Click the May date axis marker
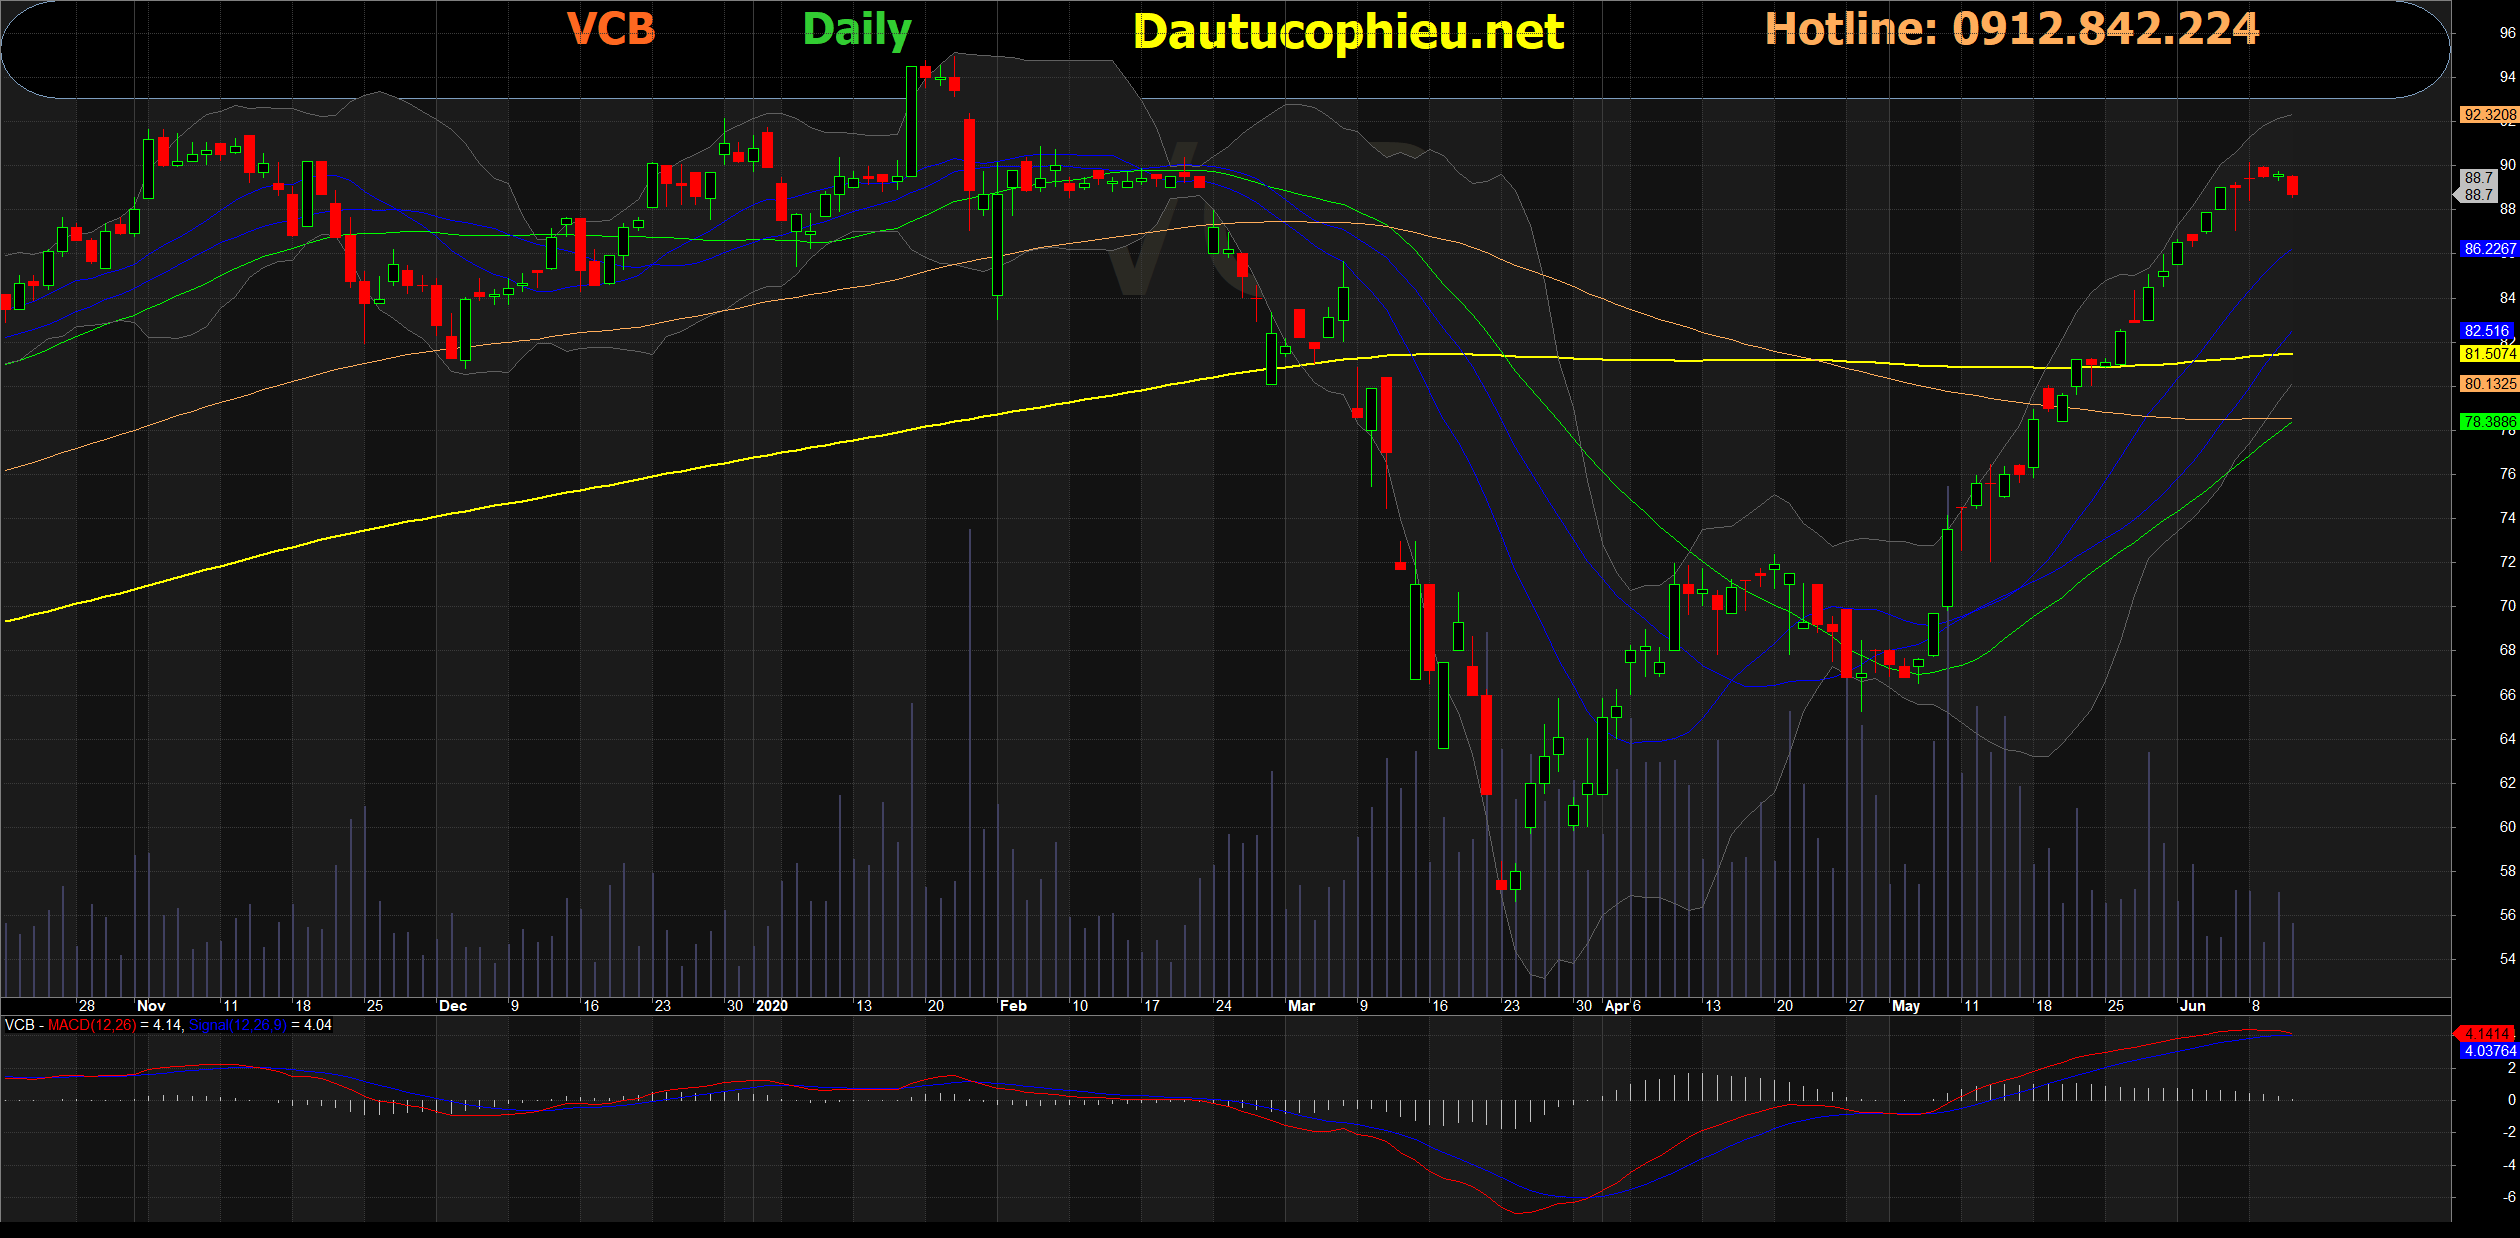The height and width of the screenshot is (1238, 2520). [1905, 1006]
